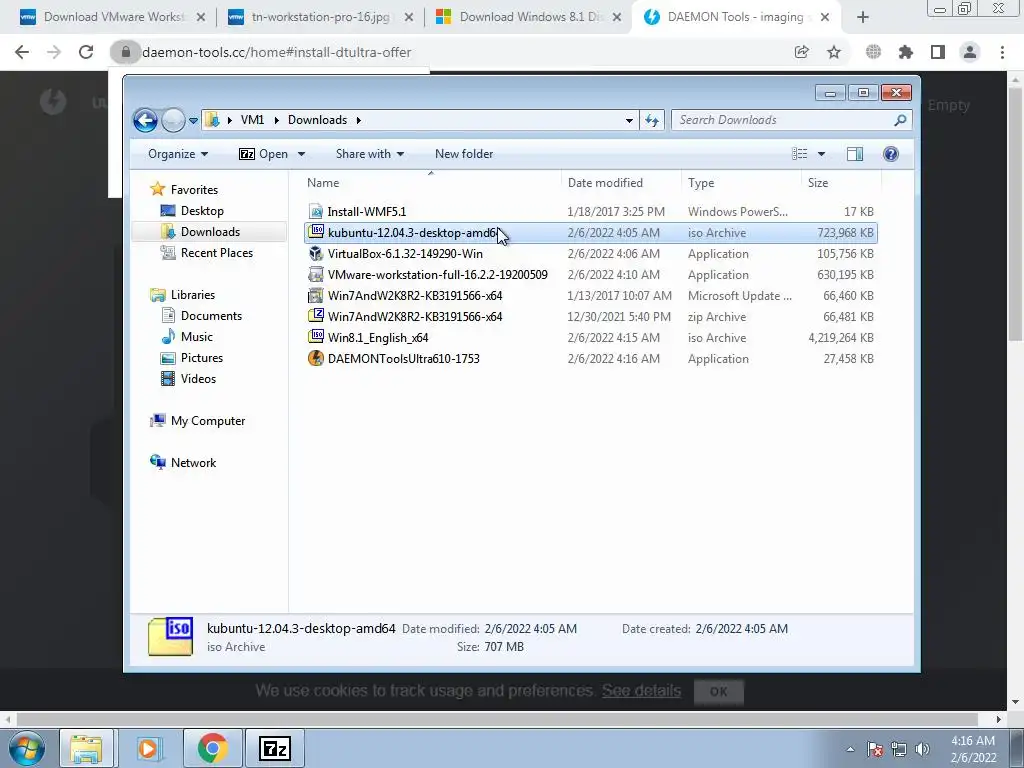The width and height of the screenshot is (1024, 768).
Task: Click Chrome reload page button
Action: (86, 52)
